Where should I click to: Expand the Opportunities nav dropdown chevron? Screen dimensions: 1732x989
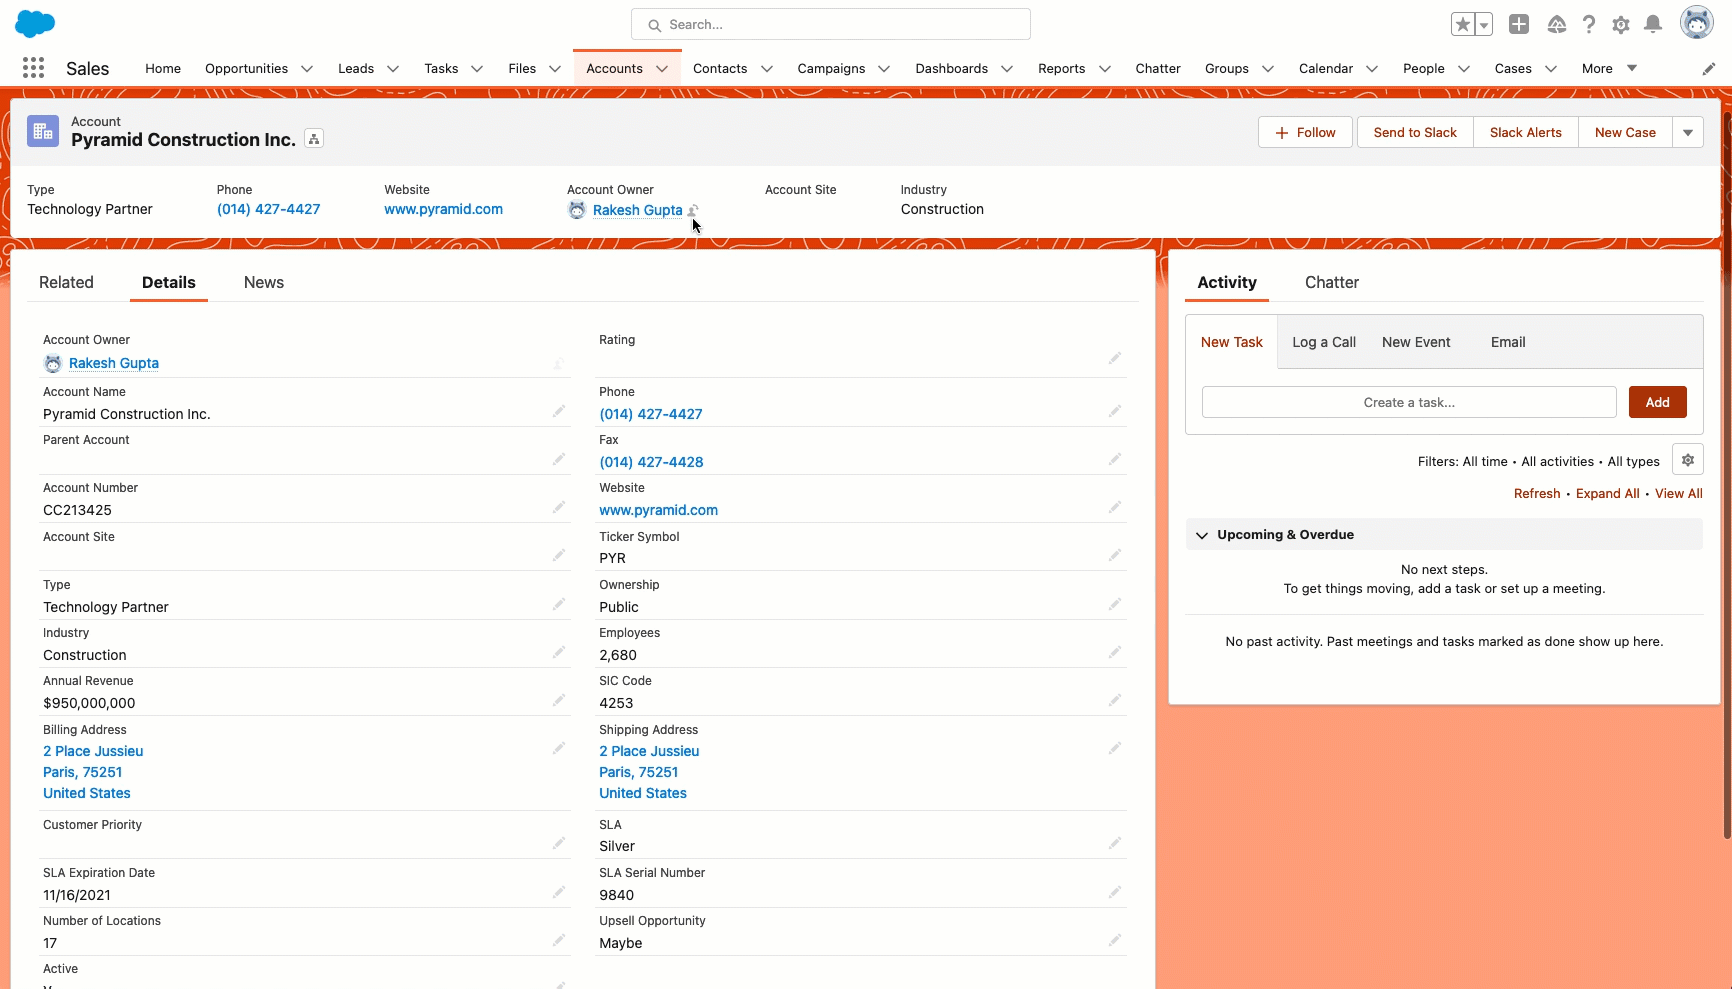tap(307, 69)
